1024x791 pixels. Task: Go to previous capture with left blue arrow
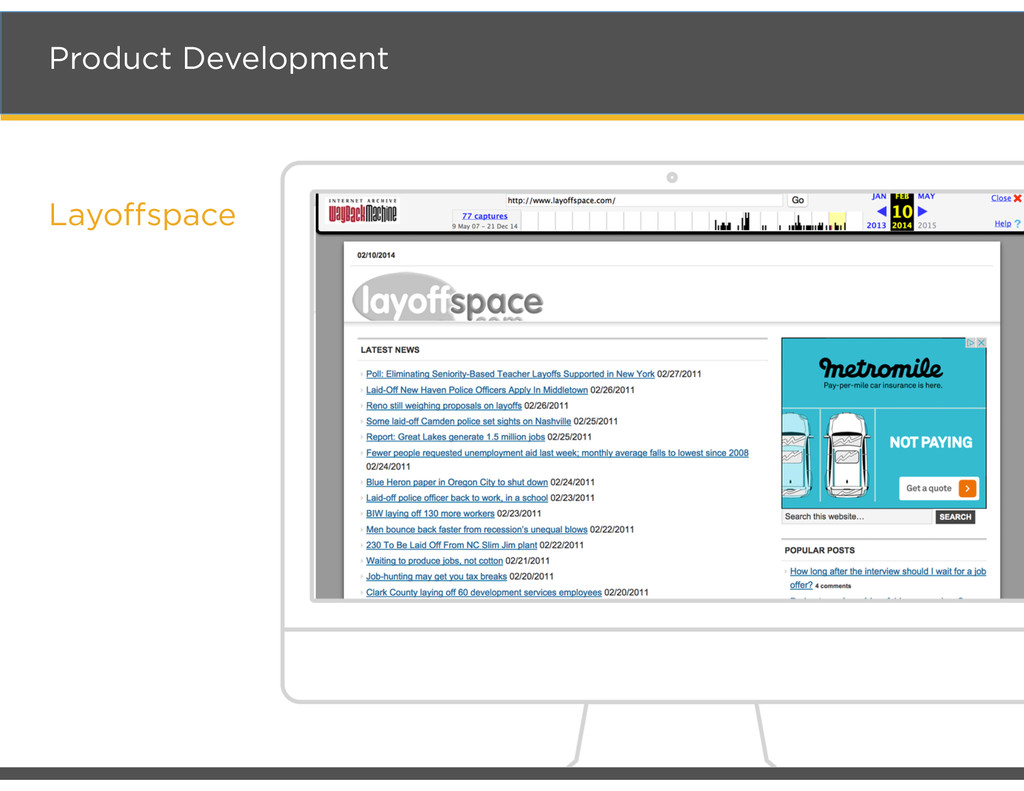click(x=881, y=212)
